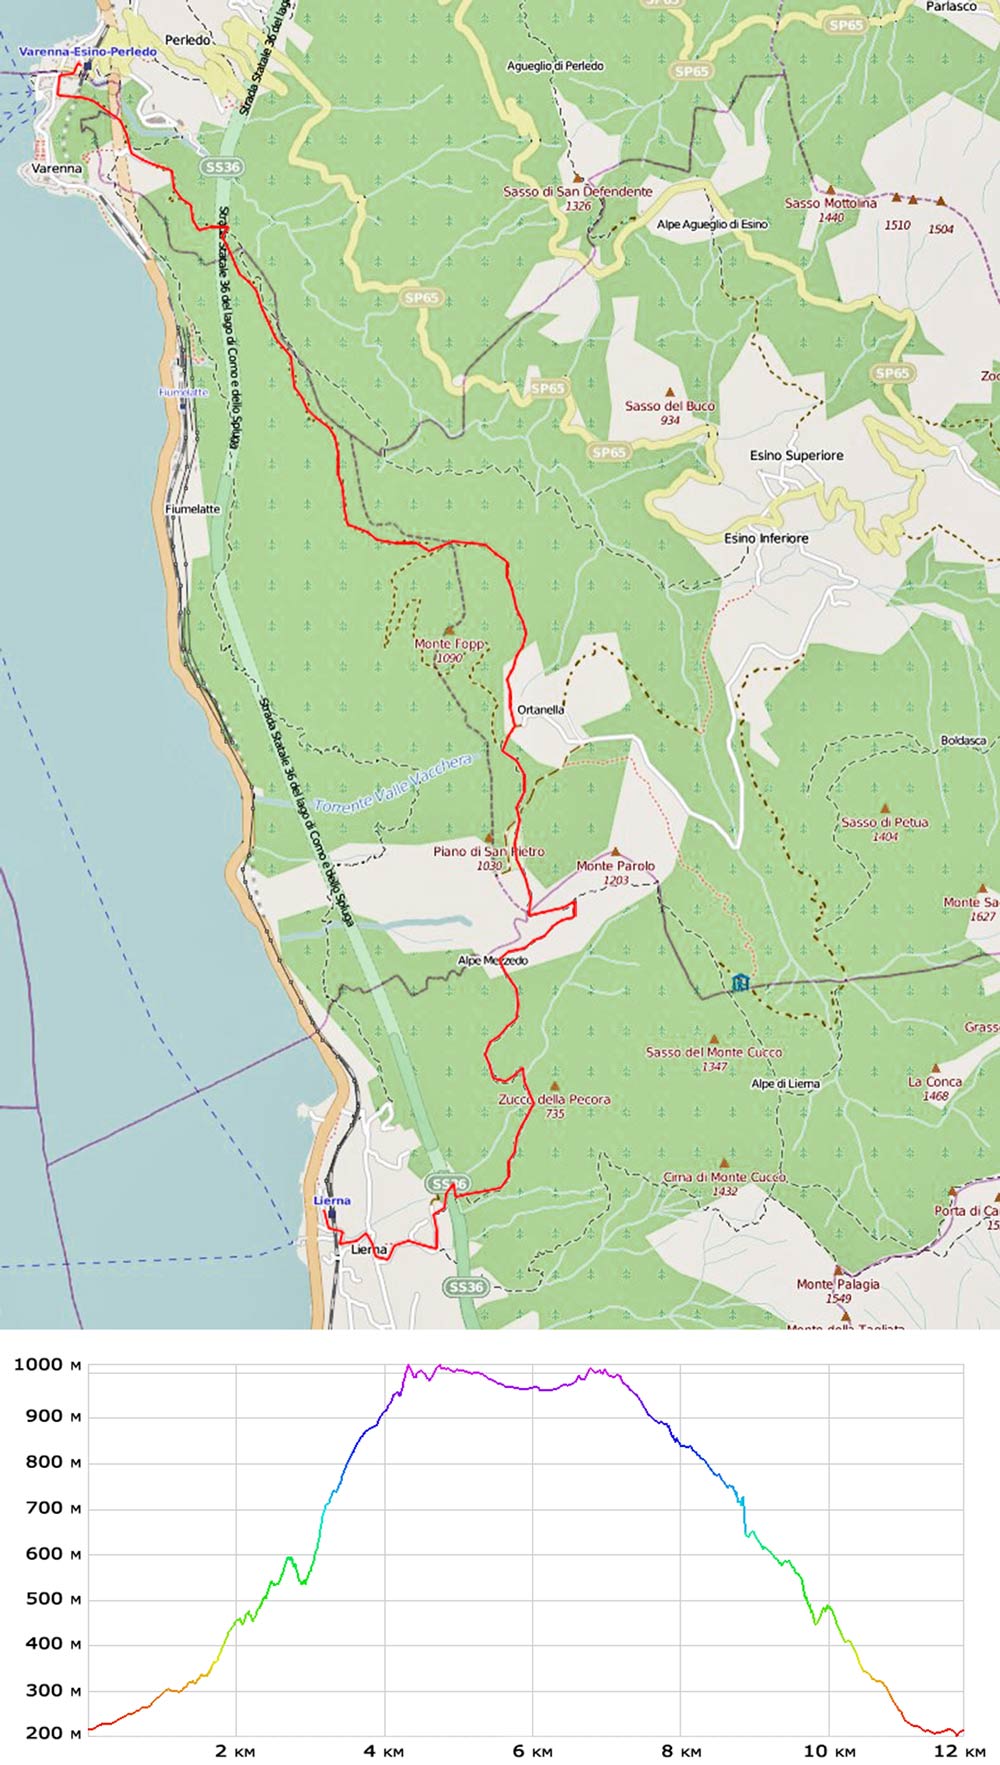Click the Fiumelatte town label
The image size is (1000, 1765).
(192, 509)
